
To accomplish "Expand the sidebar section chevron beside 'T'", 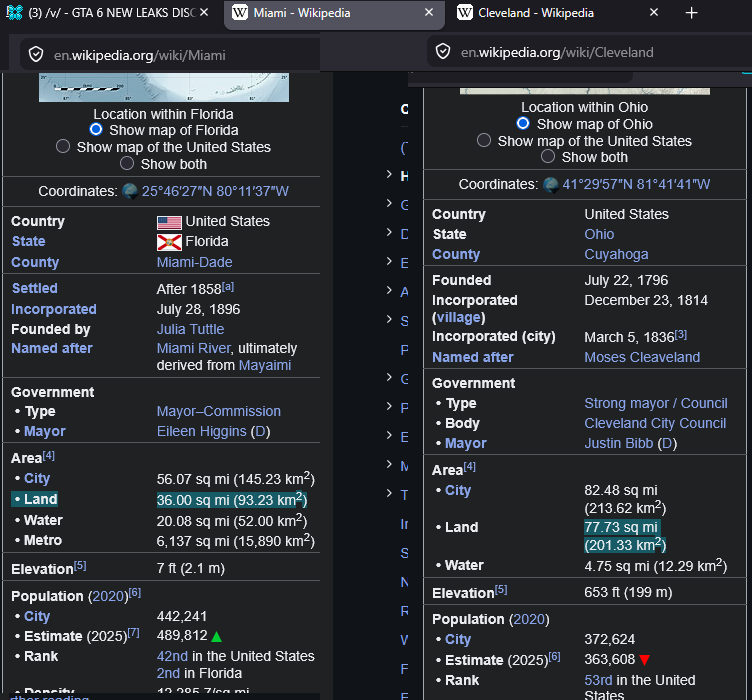I will click(x=389, y=493).
